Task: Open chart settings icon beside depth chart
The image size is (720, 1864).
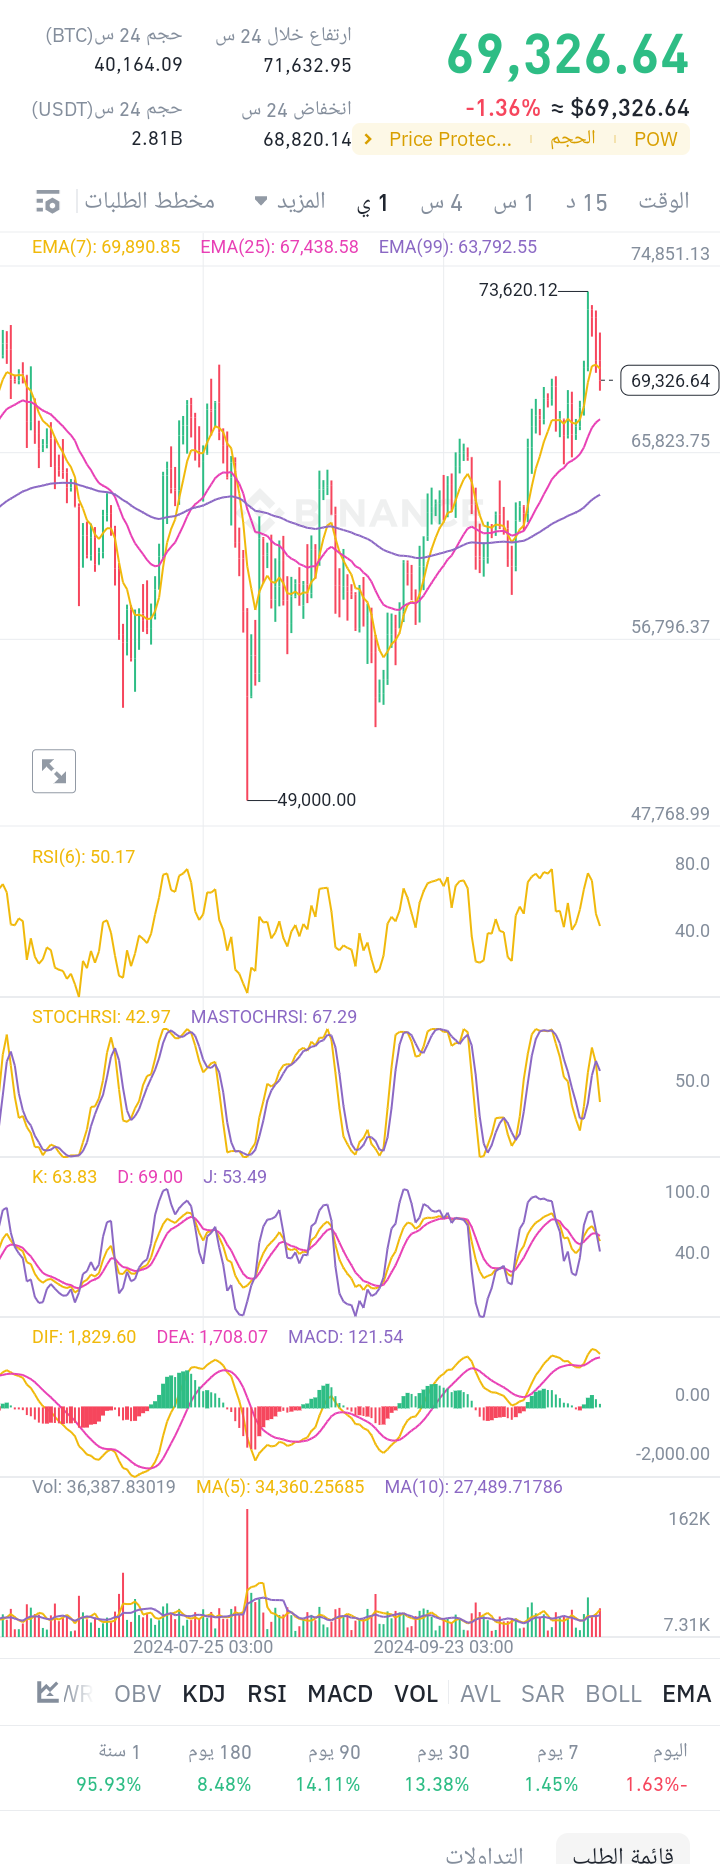Action: click(x=47, y=202)
